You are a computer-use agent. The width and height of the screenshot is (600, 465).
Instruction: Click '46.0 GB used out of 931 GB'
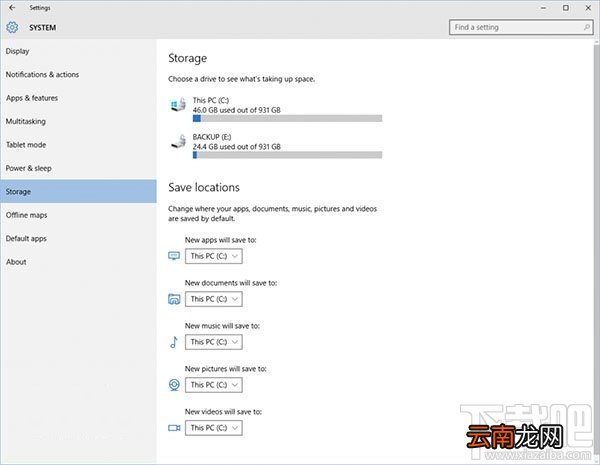(236, 110)
